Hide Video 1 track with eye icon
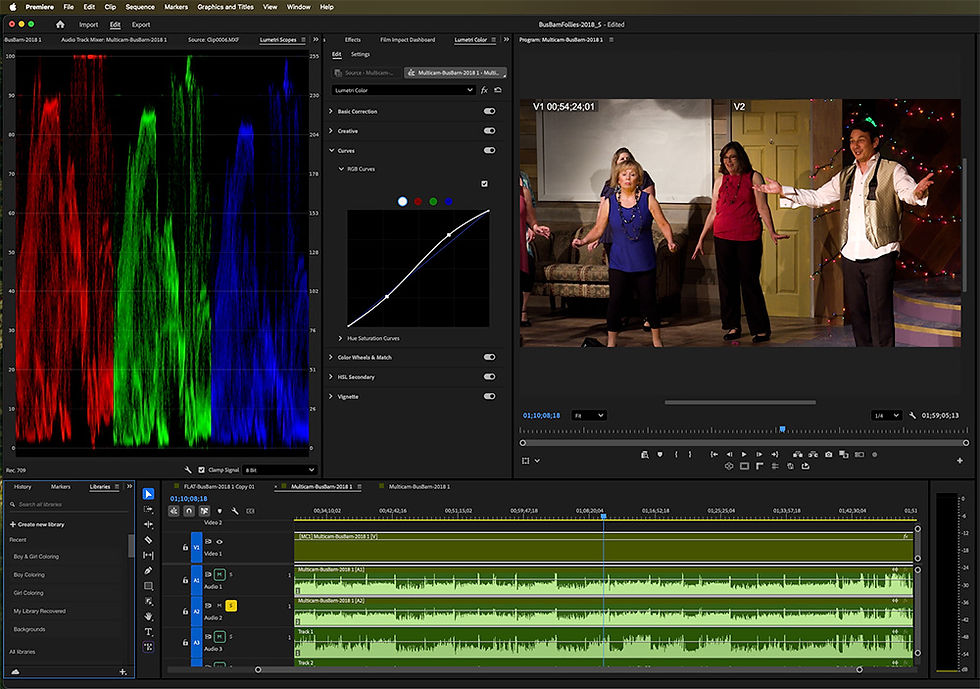 click(219, 541)
